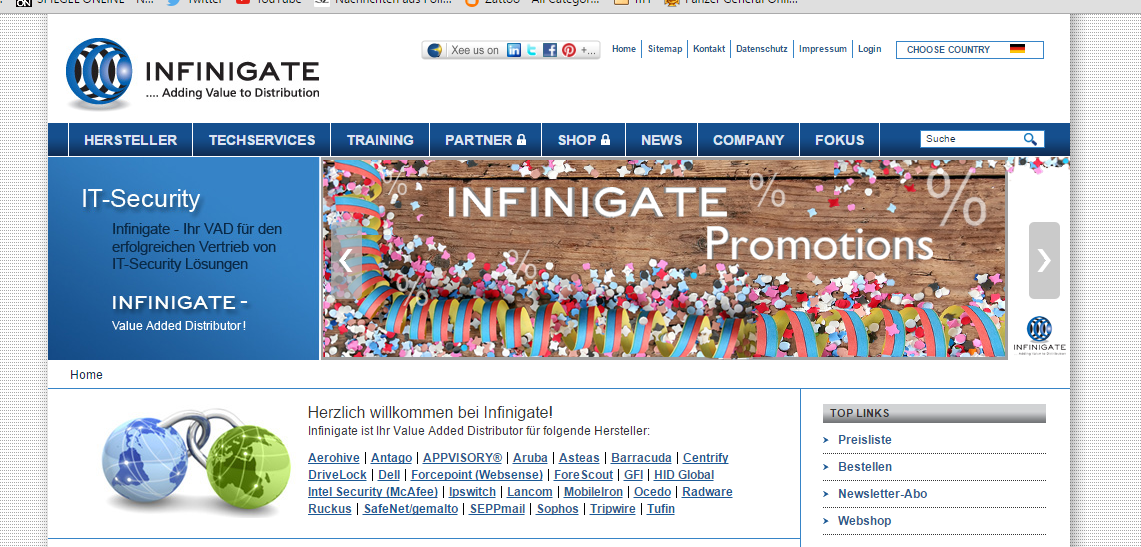Click the small Infinigate logo beside the banner
1141x547 pixels.
tap(1039, 335)
